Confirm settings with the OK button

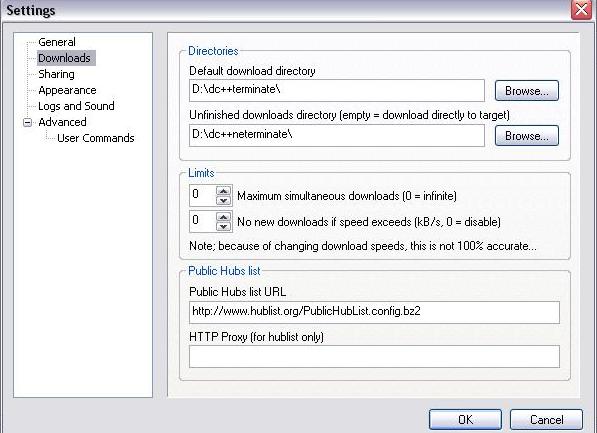pyautogui.click(x=465, y=419)
